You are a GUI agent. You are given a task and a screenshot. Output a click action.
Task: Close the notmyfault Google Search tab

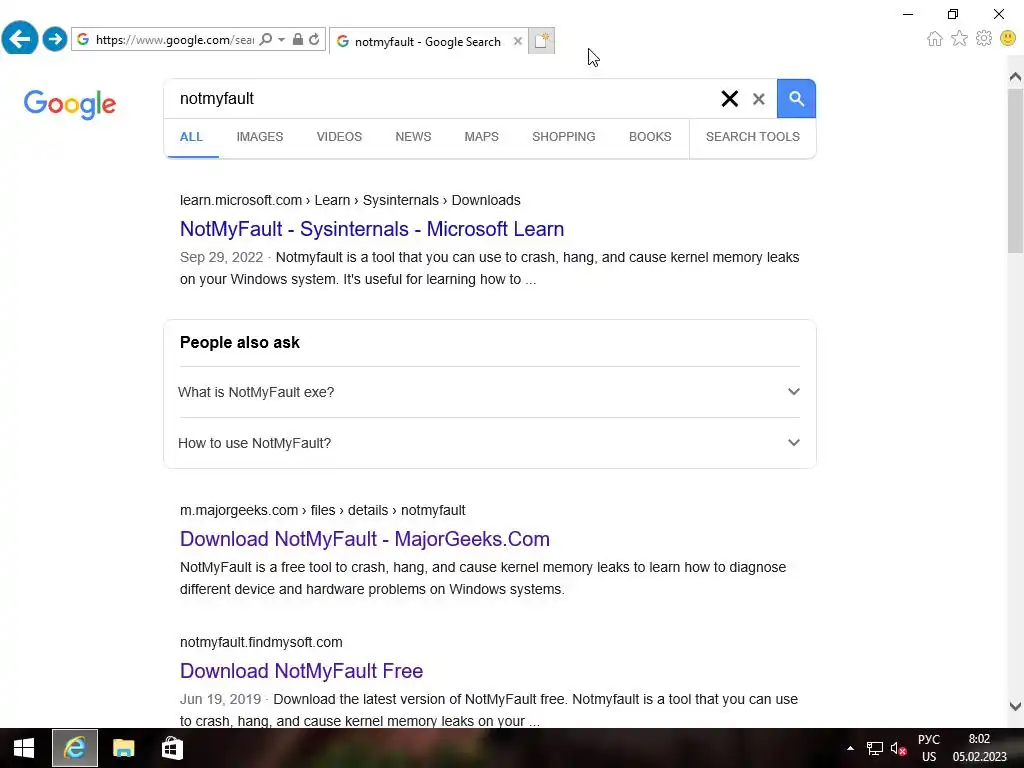[518, 41]
